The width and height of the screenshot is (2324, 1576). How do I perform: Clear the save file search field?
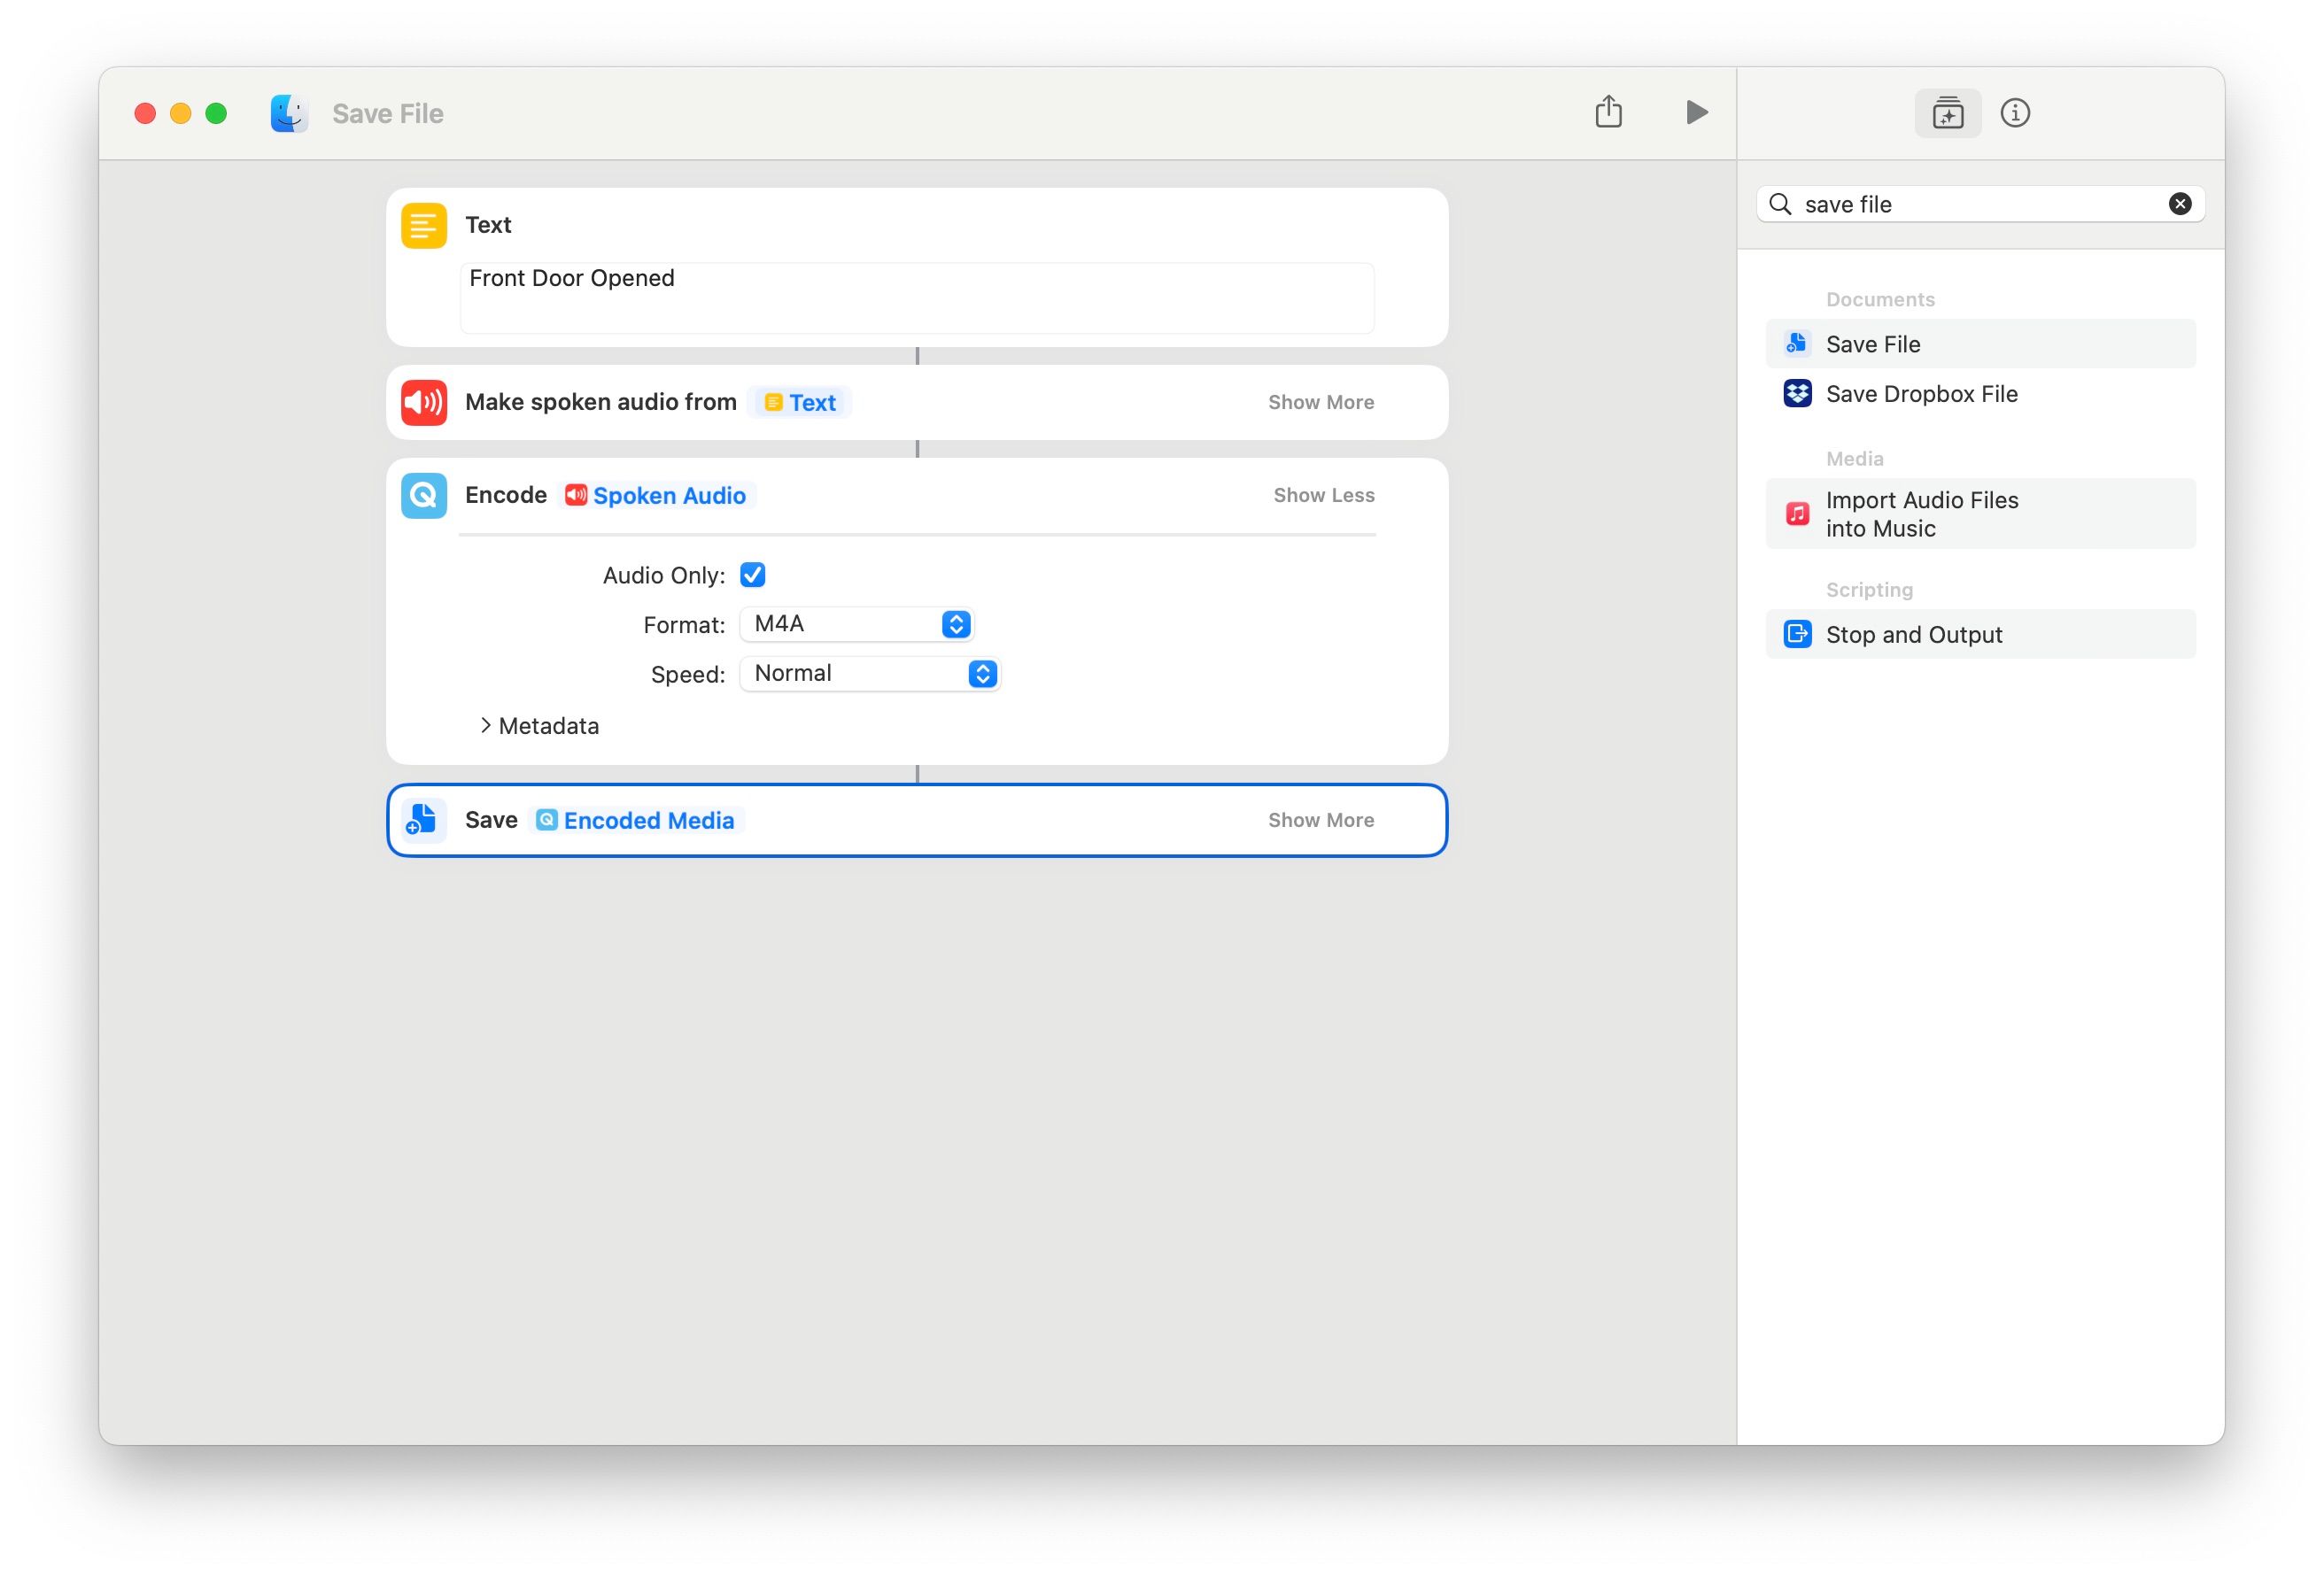pos(2180,204)
